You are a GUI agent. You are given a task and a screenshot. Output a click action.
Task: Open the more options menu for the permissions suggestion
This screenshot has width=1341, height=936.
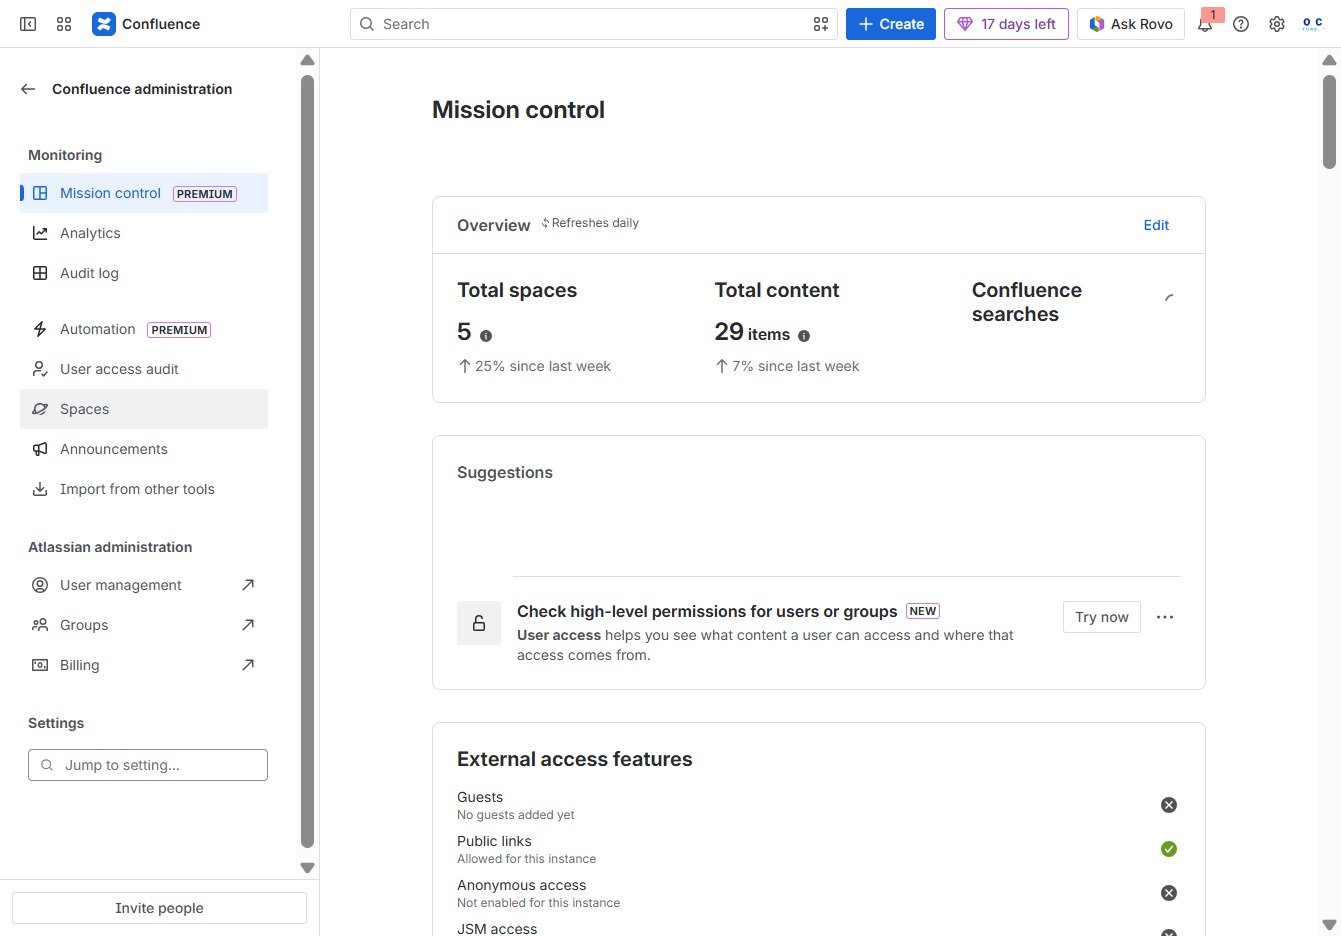point(1165,617)
